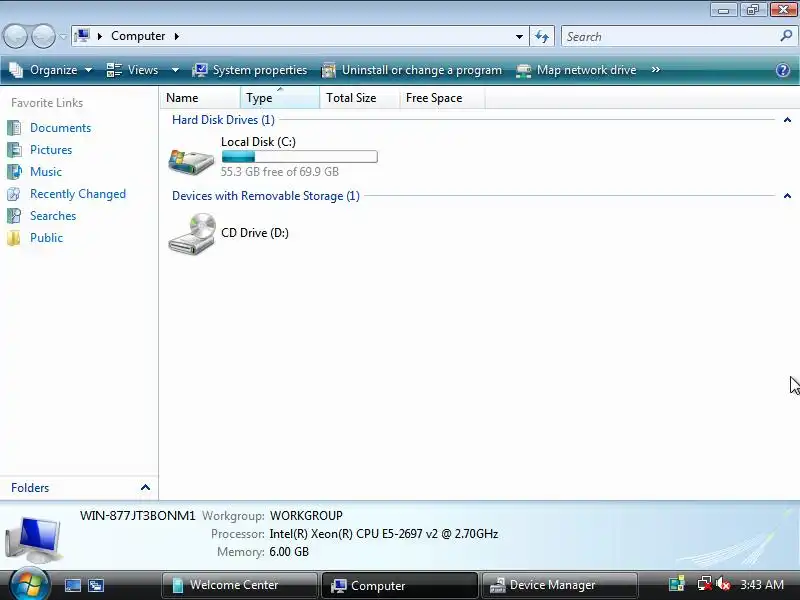800x600 pixels.
Task: Open the Views dropdown arrow
Action: coord(175,70)
